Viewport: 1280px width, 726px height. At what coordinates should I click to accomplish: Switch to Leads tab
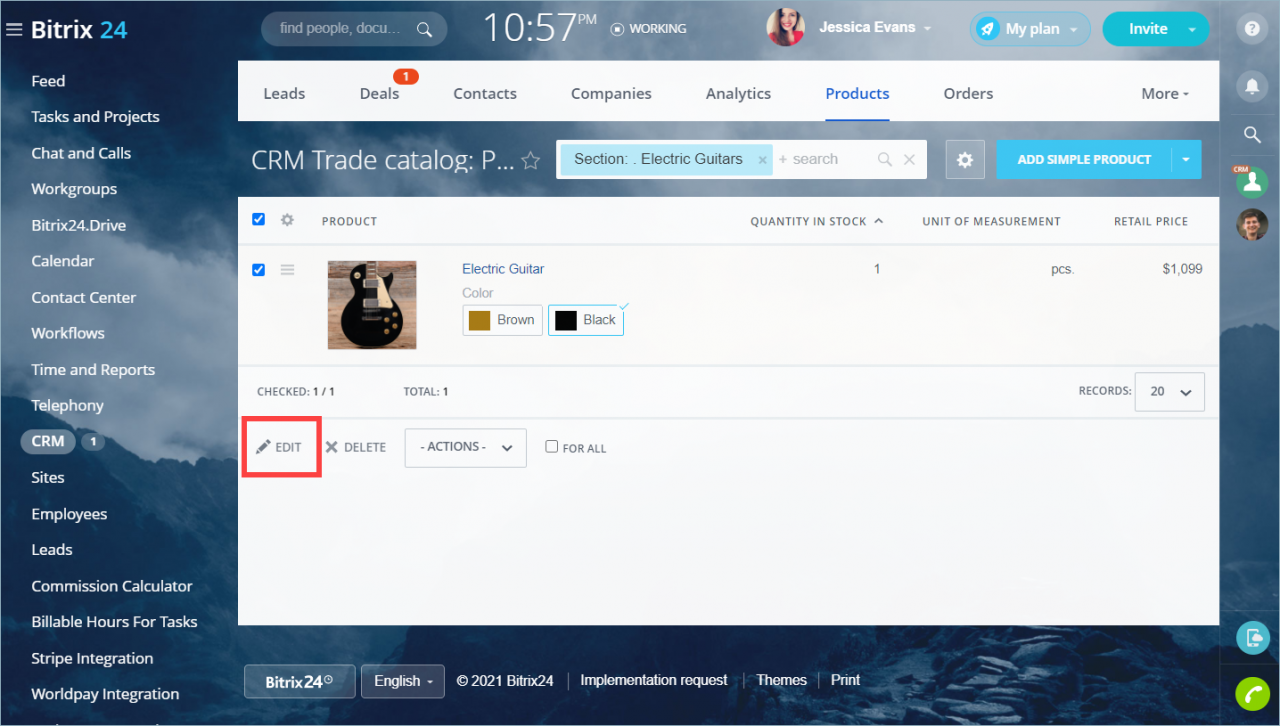[x=284, y=94]
